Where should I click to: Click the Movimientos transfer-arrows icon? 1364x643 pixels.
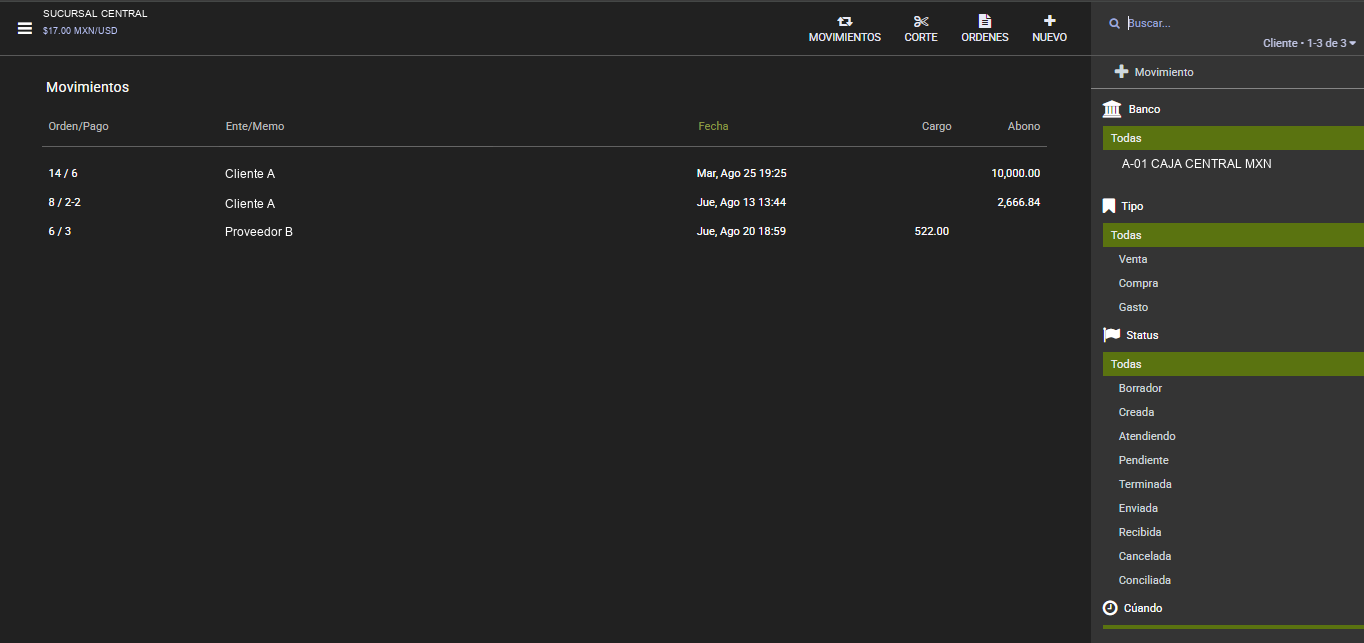point(845,21)
